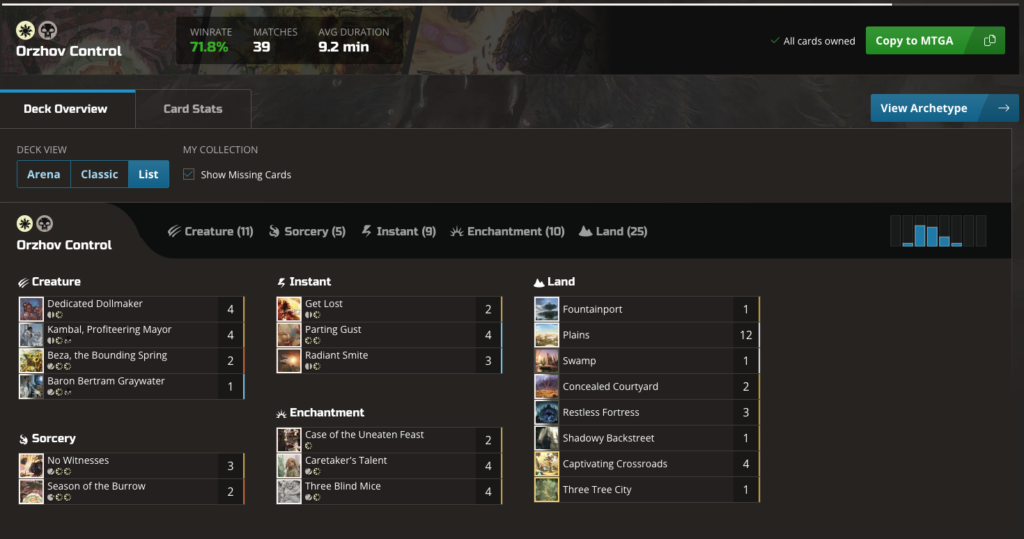Click the white mana sun icon in header
The width and height of the screenshot is (1024, 539).
[25, 30]
